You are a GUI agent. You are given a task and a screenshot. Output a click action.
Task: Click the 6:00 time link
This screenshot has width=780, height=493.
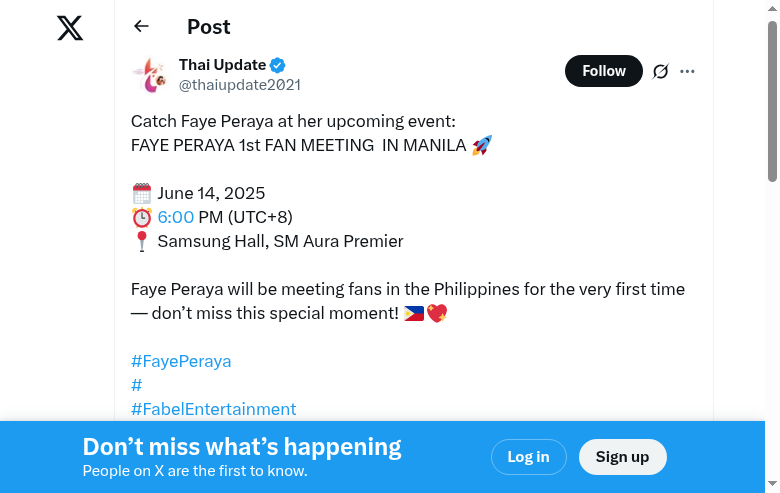176,217
